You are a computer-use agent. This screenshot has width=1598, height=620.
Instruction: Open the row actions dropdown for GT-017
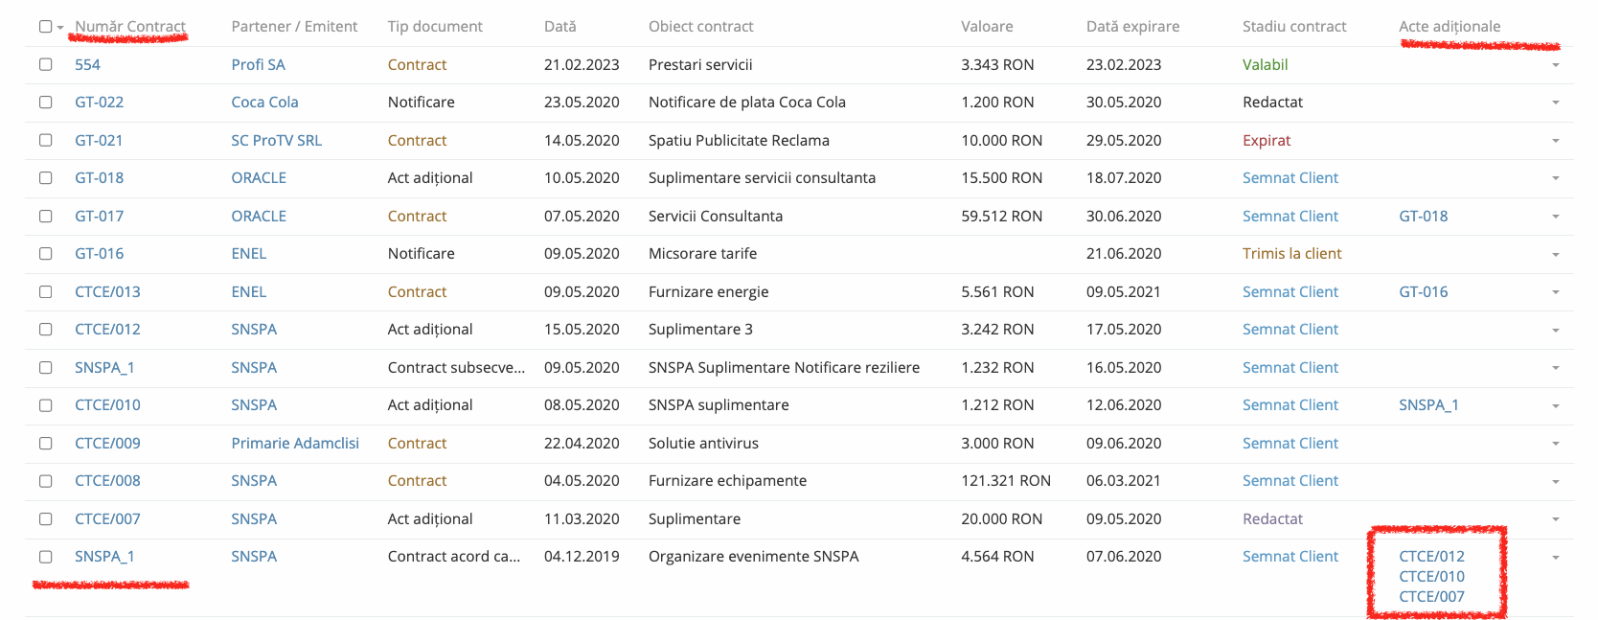point(1555,217)
